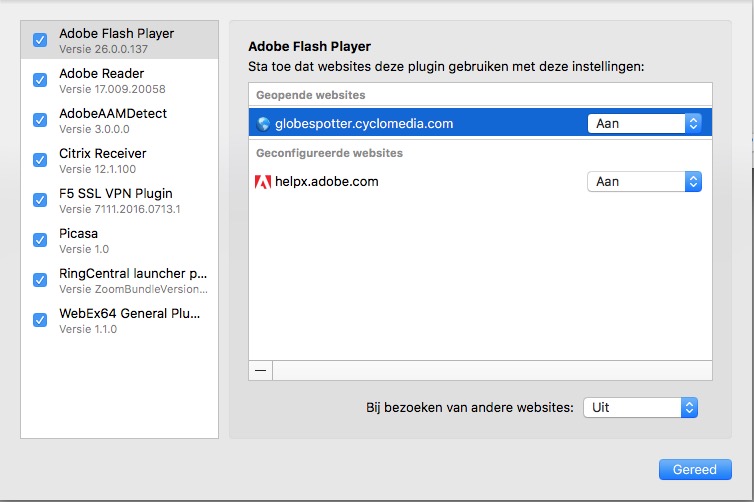Uncheck the F5 SSL VPN Plugin checkbox

(x=40, y=200)
